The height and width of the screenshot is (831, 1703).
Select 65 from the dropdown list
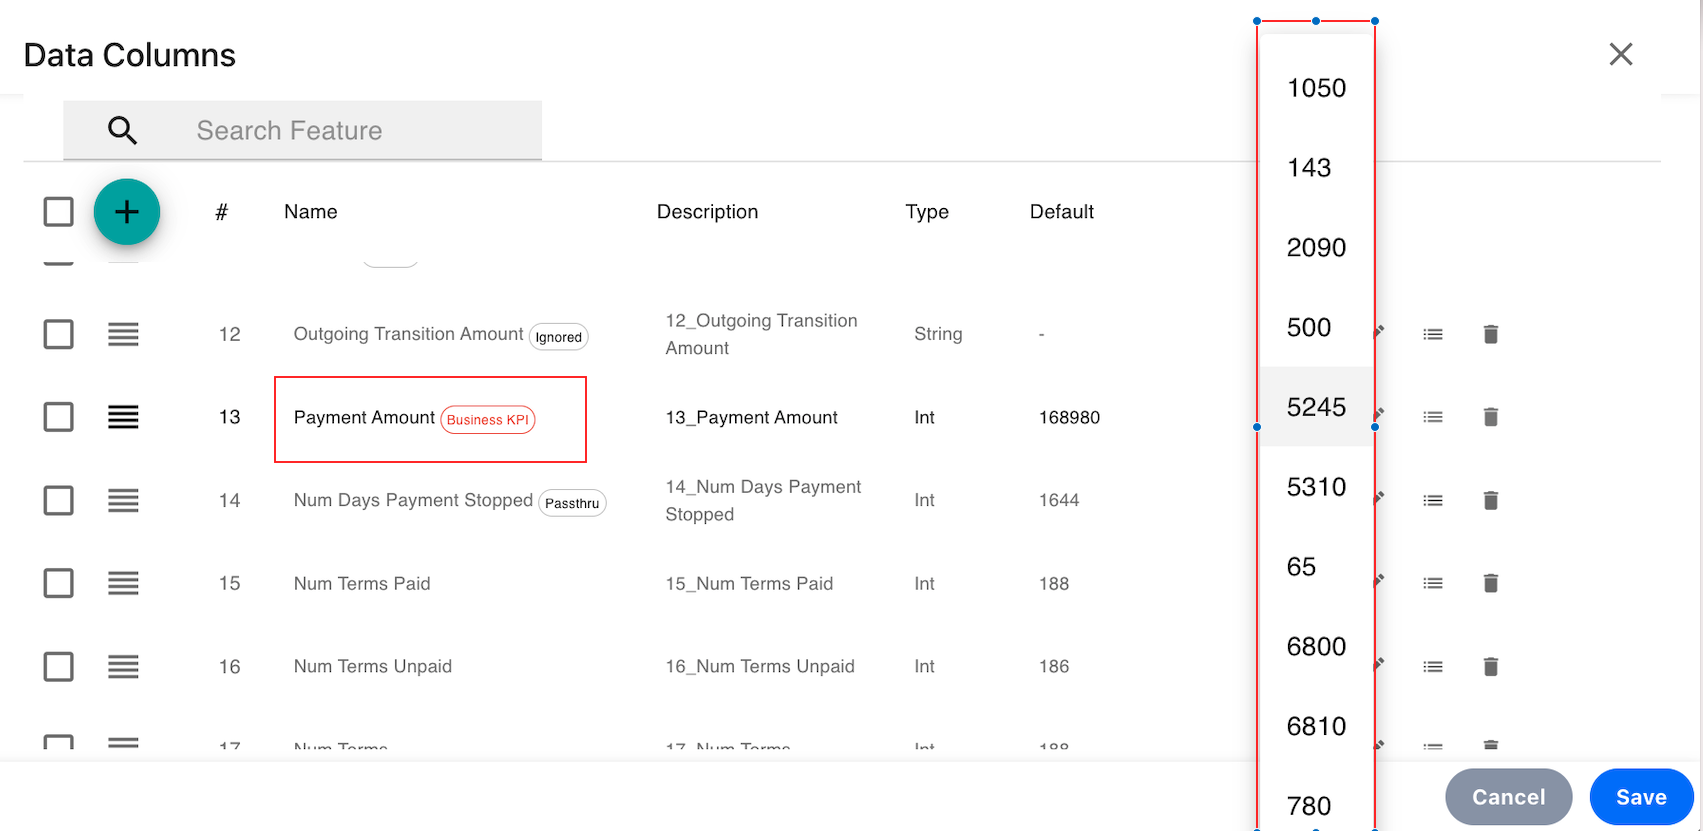pos(1316,567)
